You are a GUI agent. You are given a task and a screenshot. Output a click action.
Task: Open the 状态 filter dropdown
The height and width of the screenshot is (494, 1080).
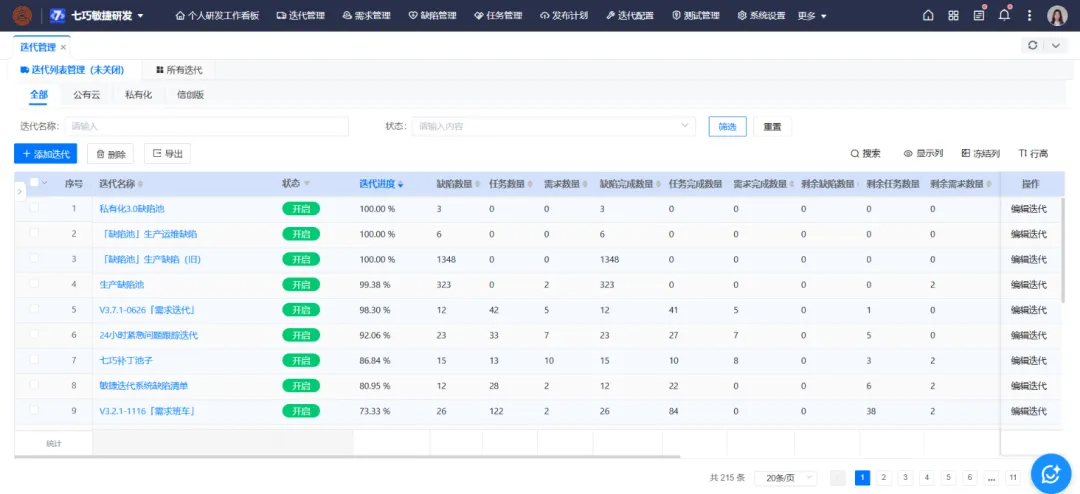click(555, 126)
